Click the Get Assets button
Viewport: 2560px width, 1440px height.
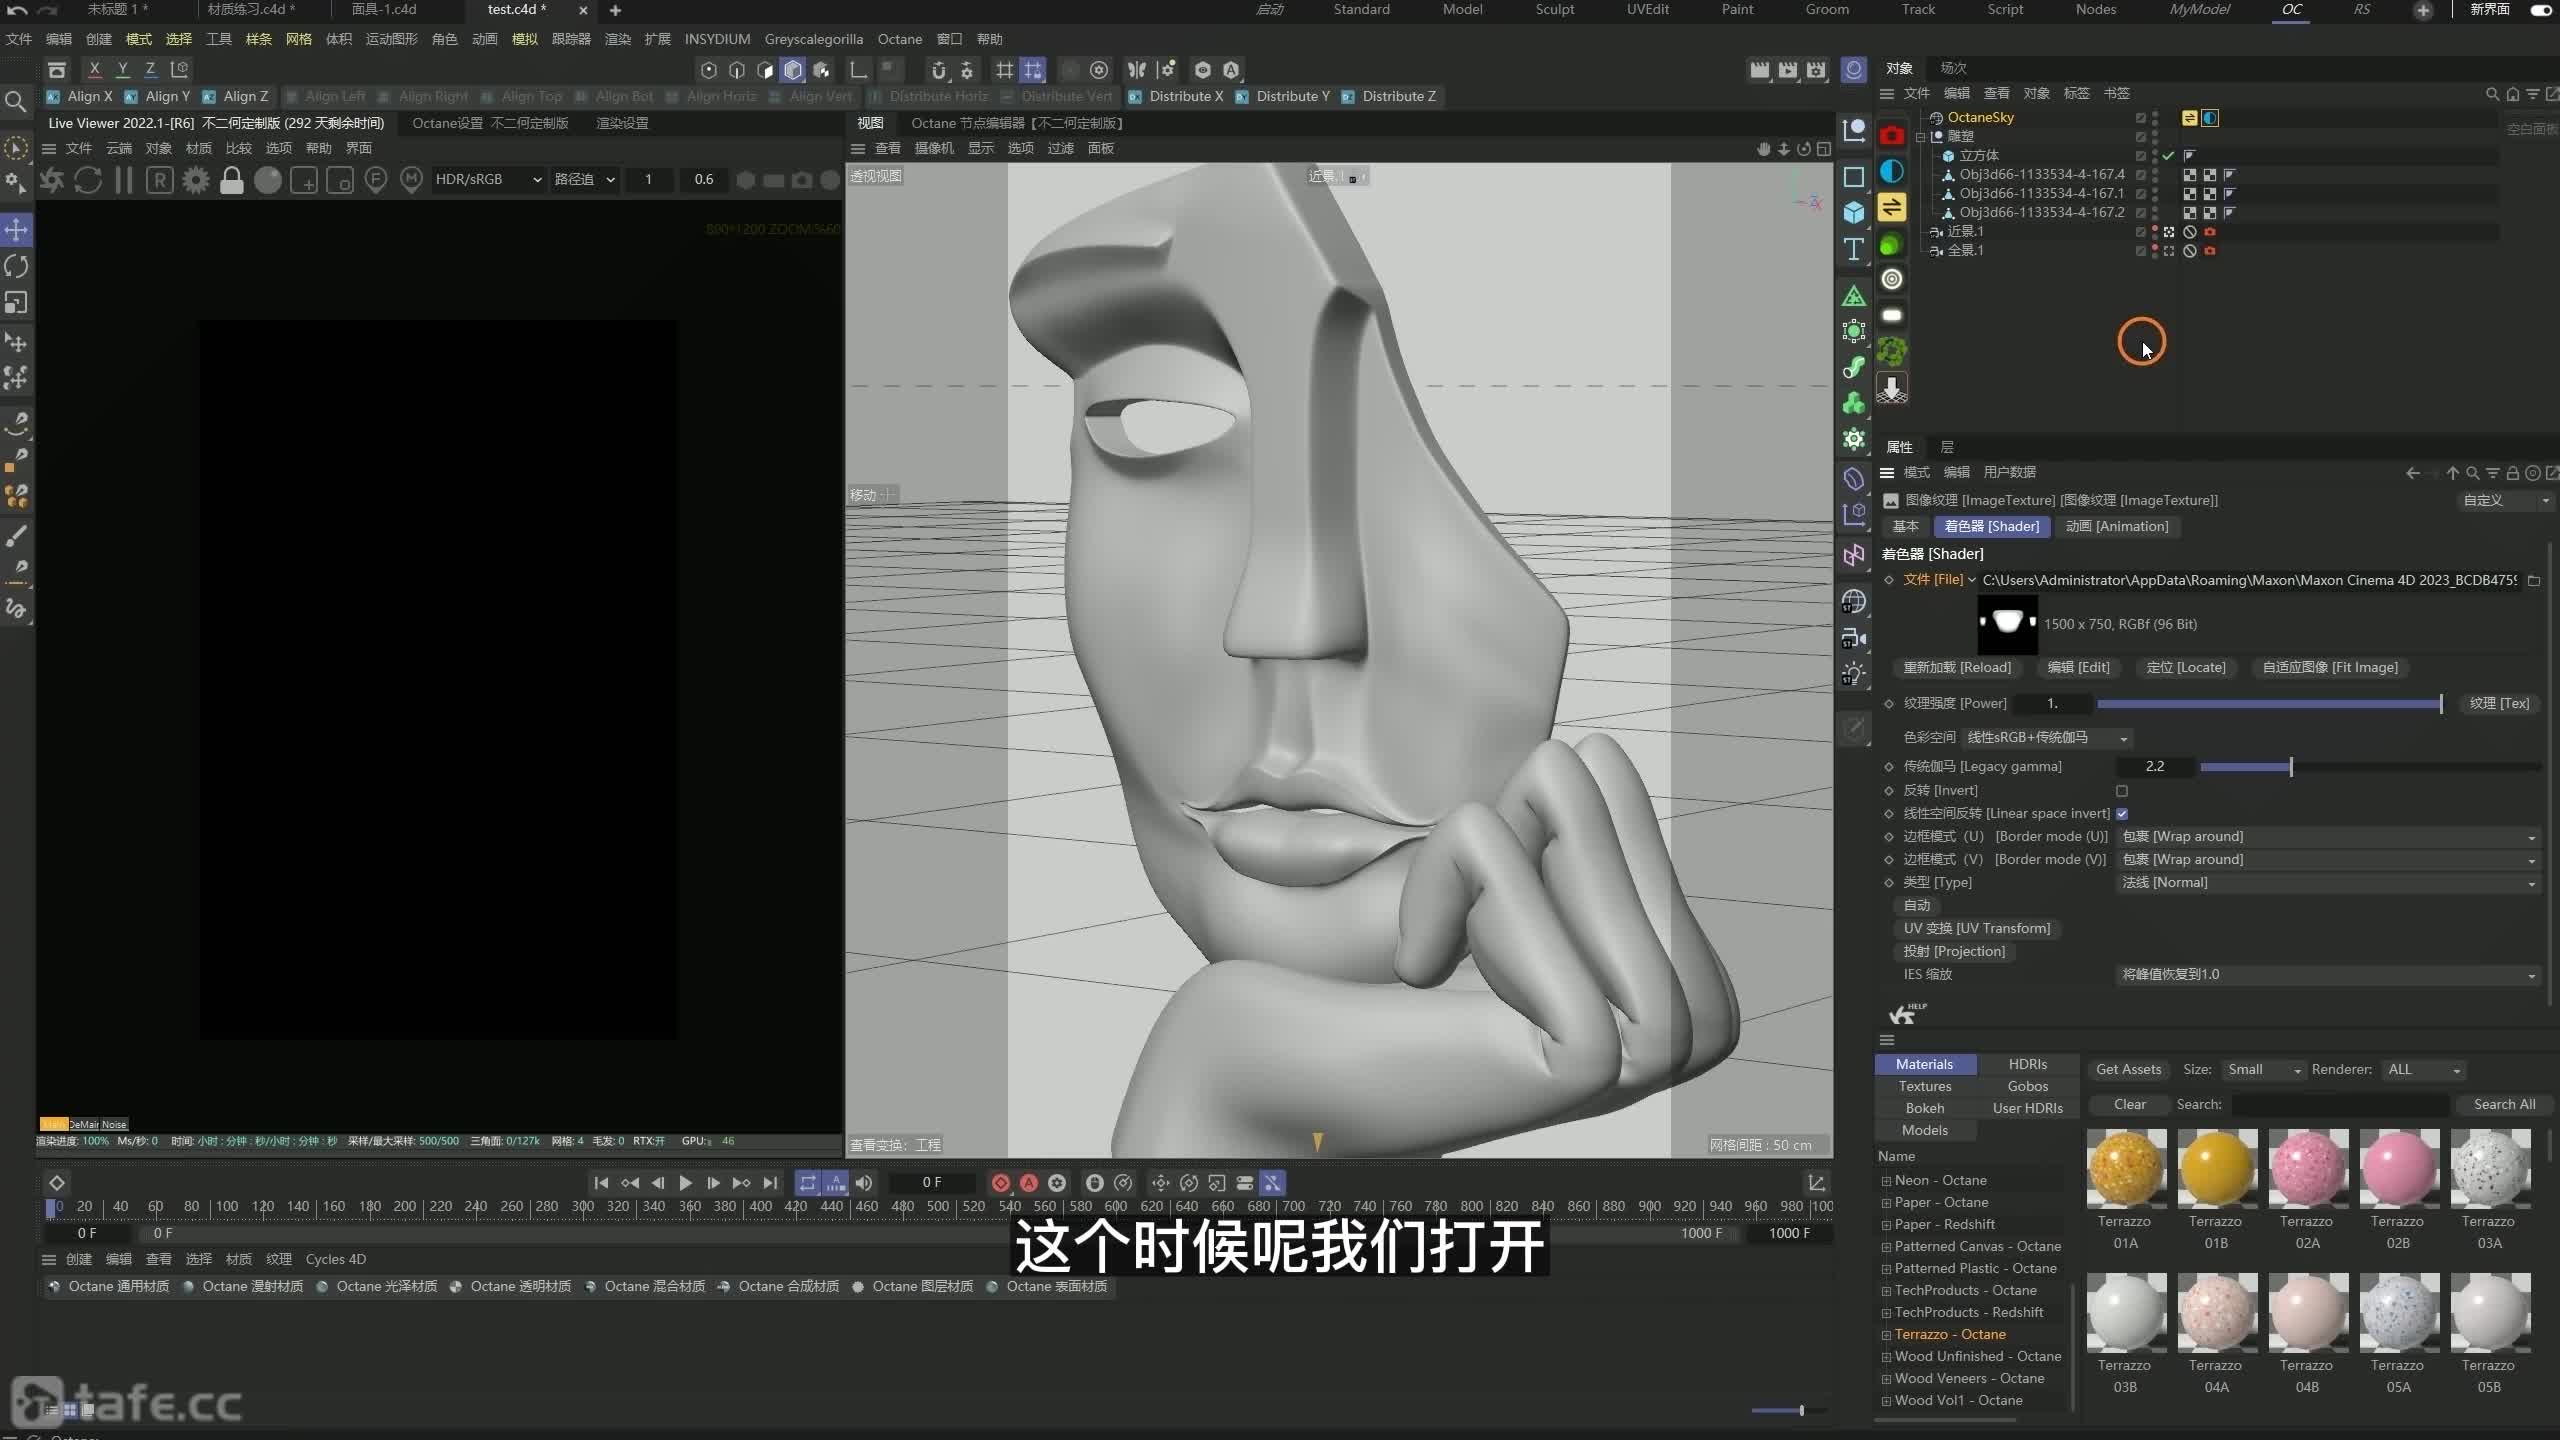[x=2128, y=1070]
